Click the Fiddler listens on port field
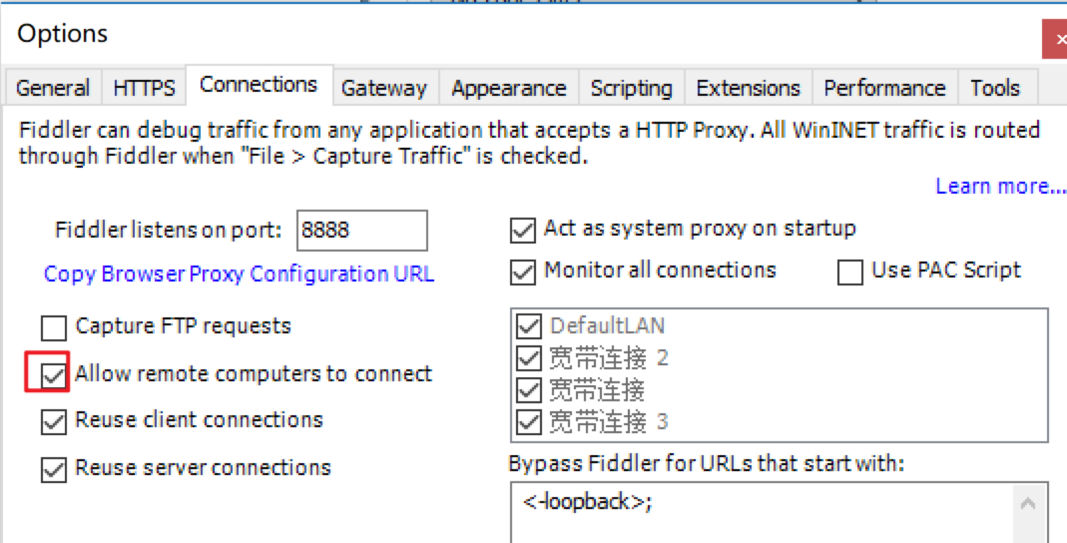The width and height of the screenshot is (1067, 543). coord(361,230)
